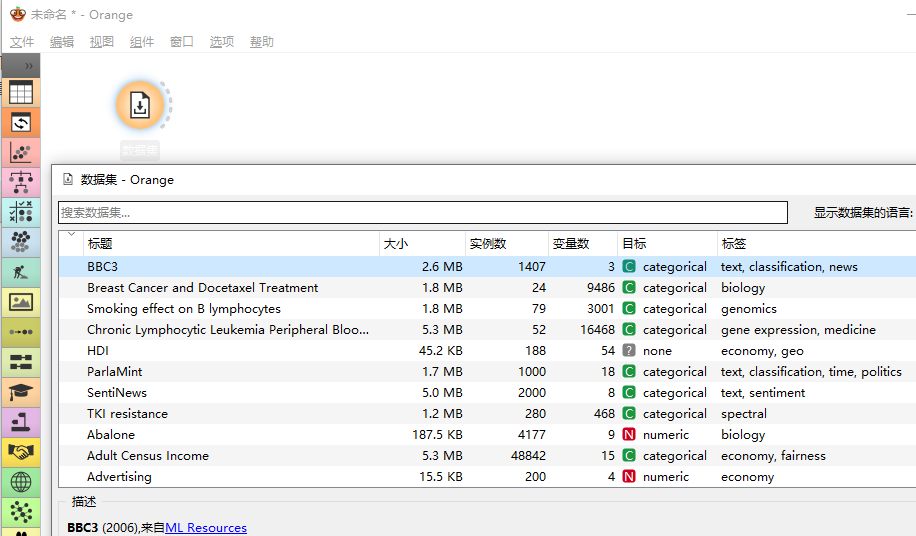Click the Orange application logo

[18, 14]
